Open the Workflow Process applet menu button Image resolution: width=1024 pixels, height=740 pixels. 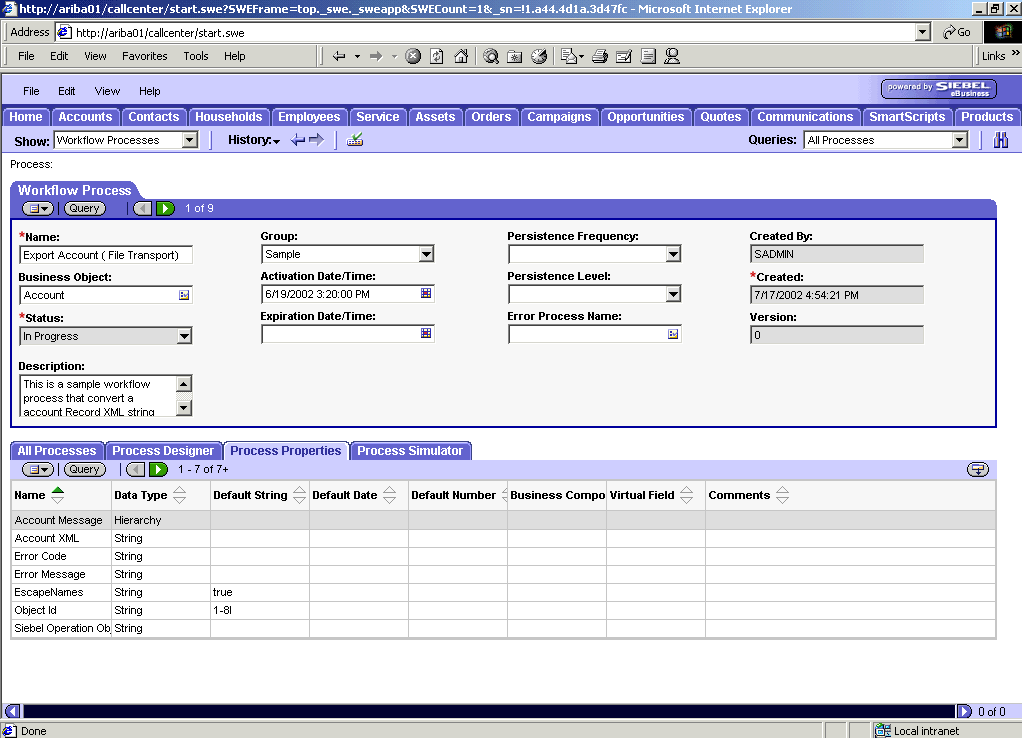[38, 208]
